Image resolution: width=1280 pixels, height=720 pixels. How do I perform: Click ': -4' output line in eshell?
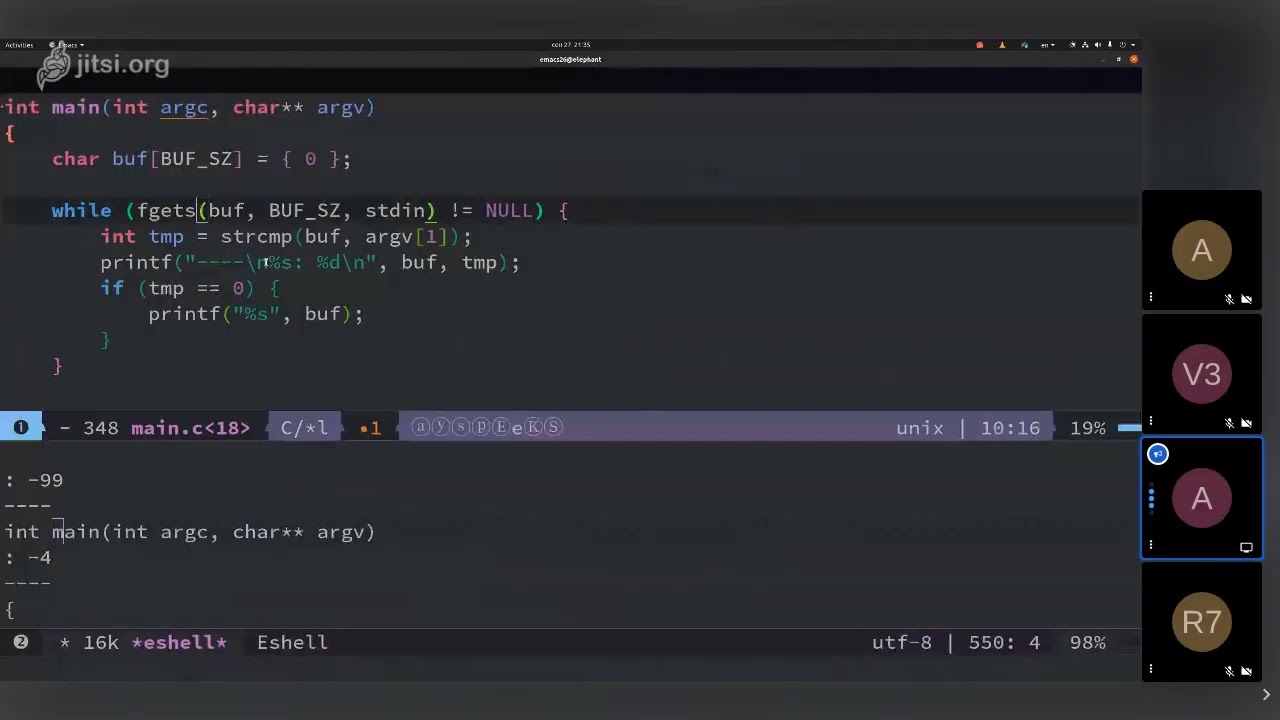[x=28, y=558]
